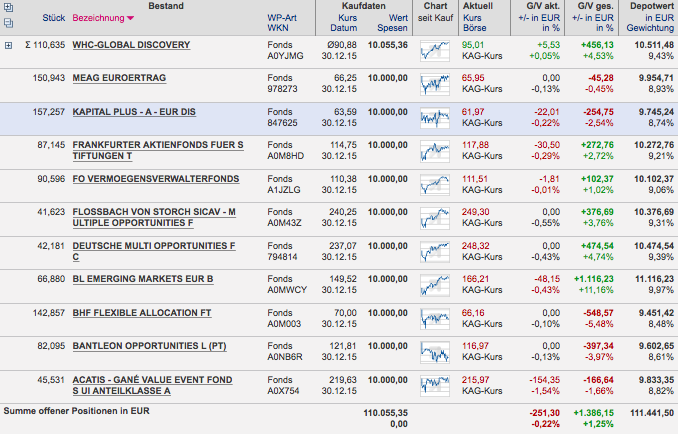The image size is (678, 434).
Task: Open the WHC-GLOBAL DISCOVERY fund link
Action: (131, 45)
